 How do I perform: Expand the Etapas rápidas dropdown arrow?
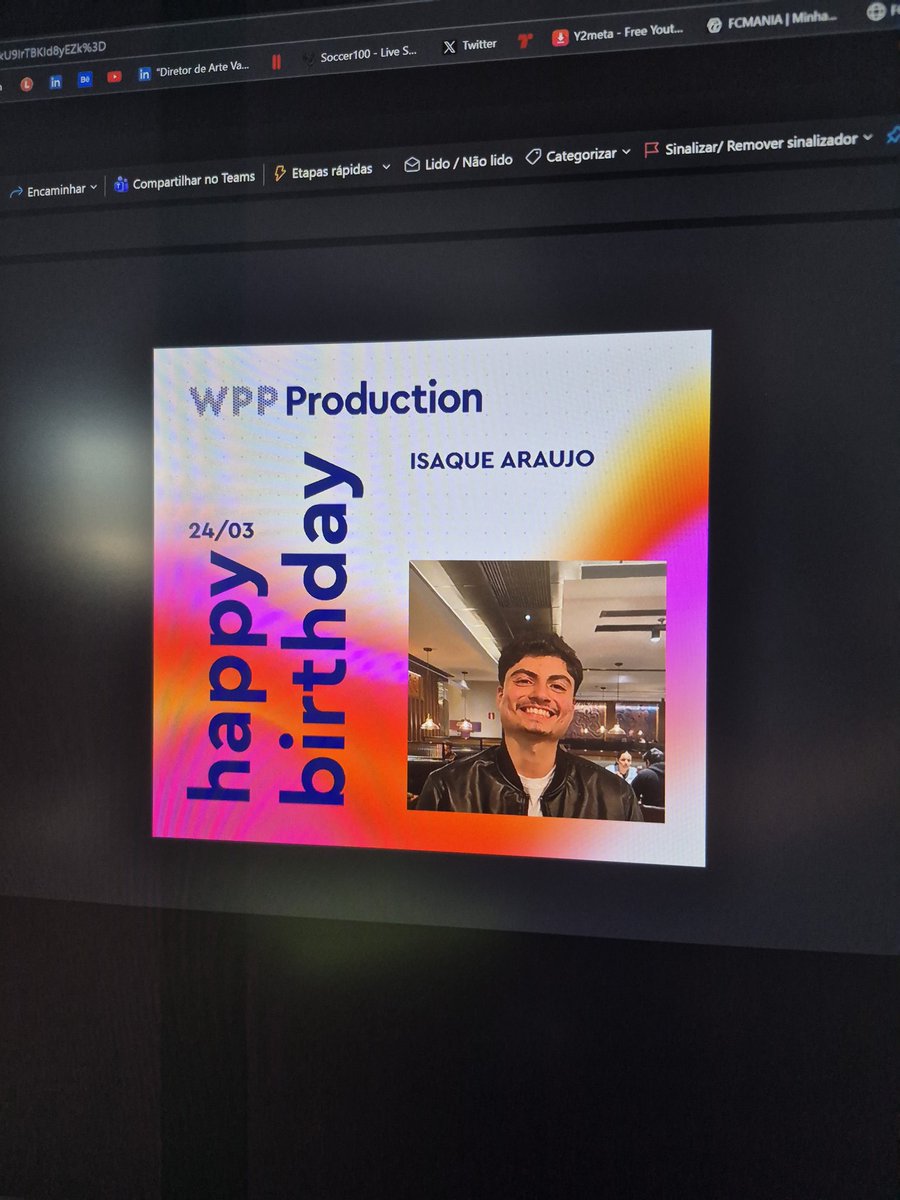pyautogui.click(x=386, y=168)
